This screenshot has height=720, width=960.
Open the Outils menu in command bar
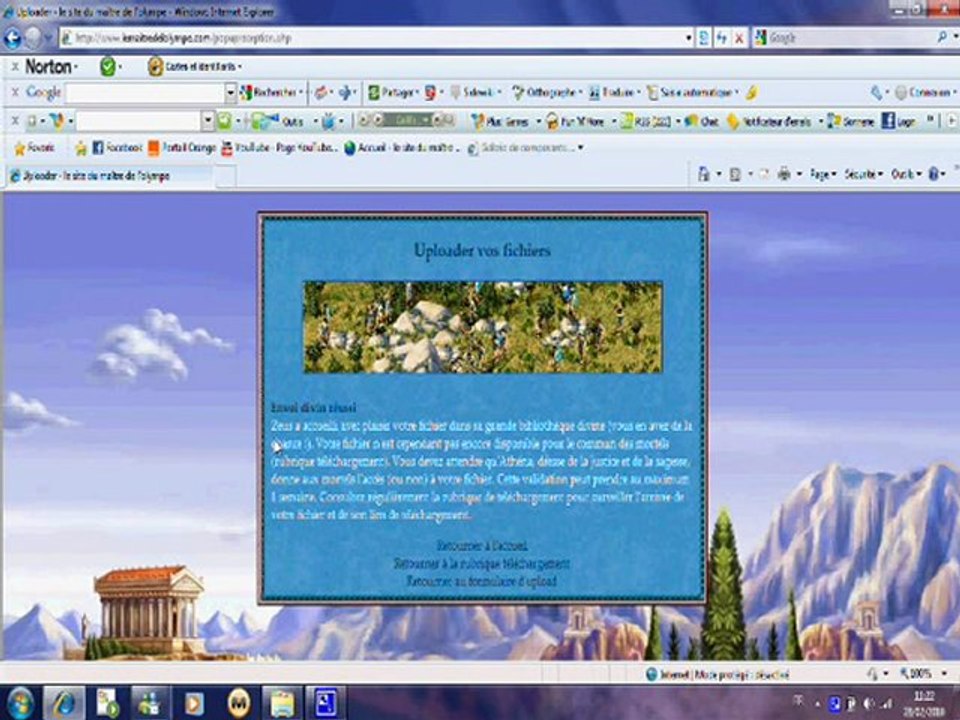[x=906, y=174]
